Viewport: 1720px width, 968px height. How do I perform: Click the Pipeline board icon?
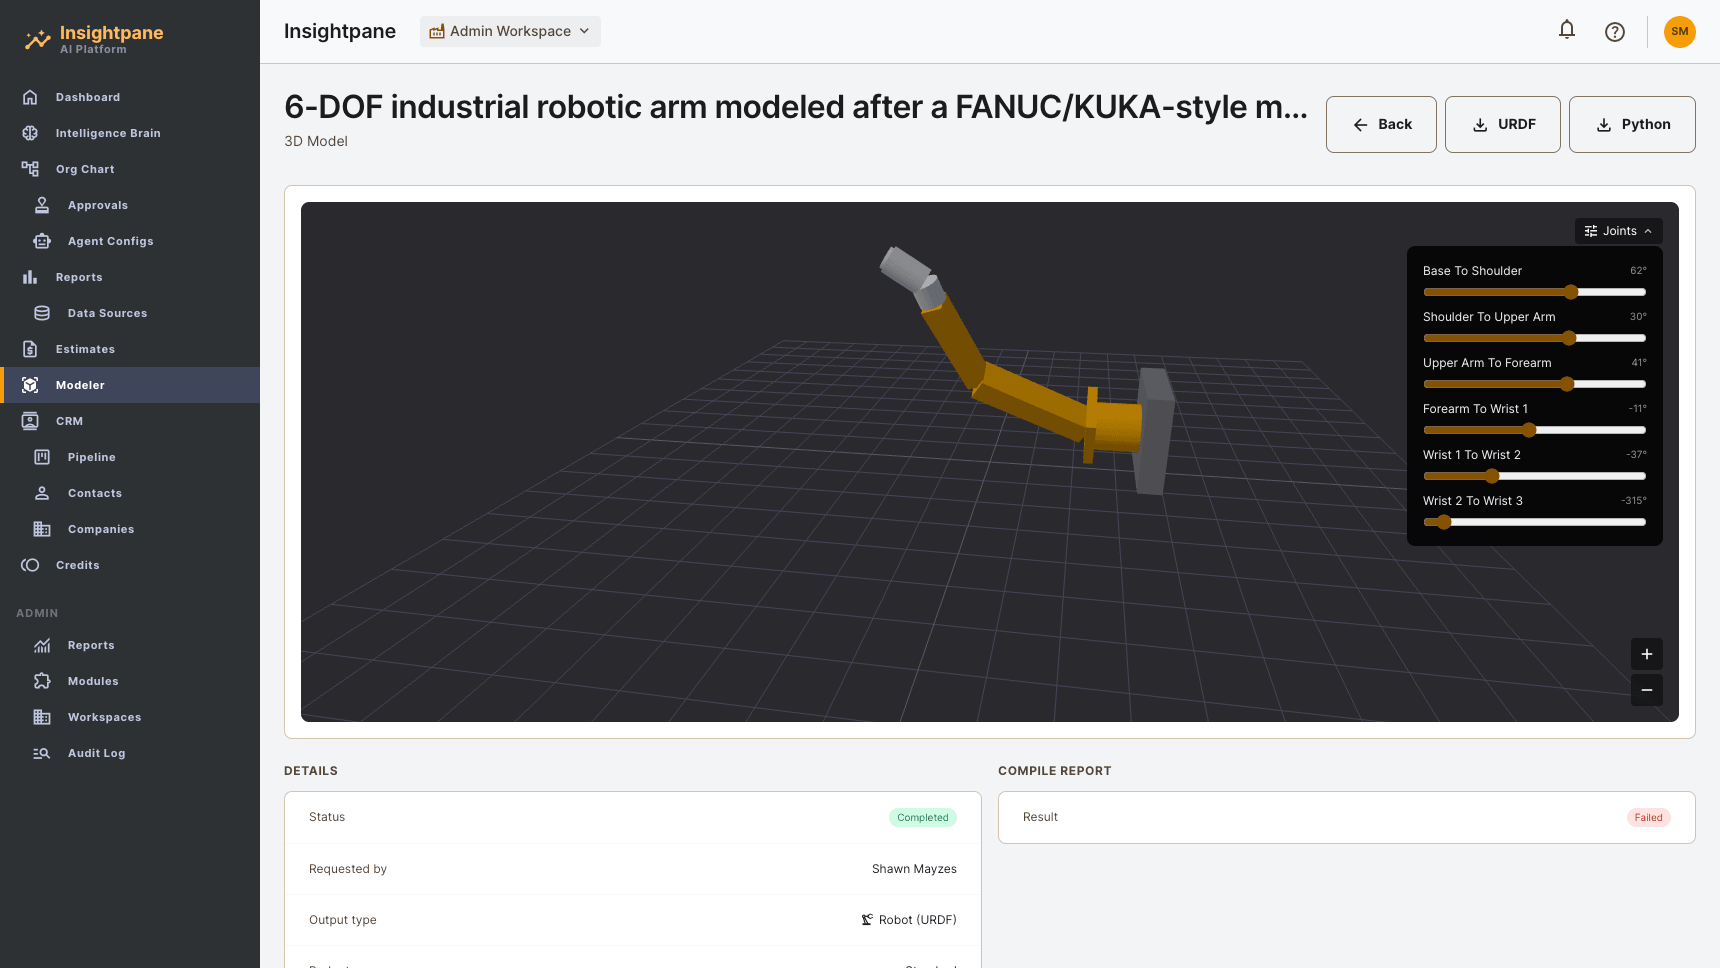point(42,457)
